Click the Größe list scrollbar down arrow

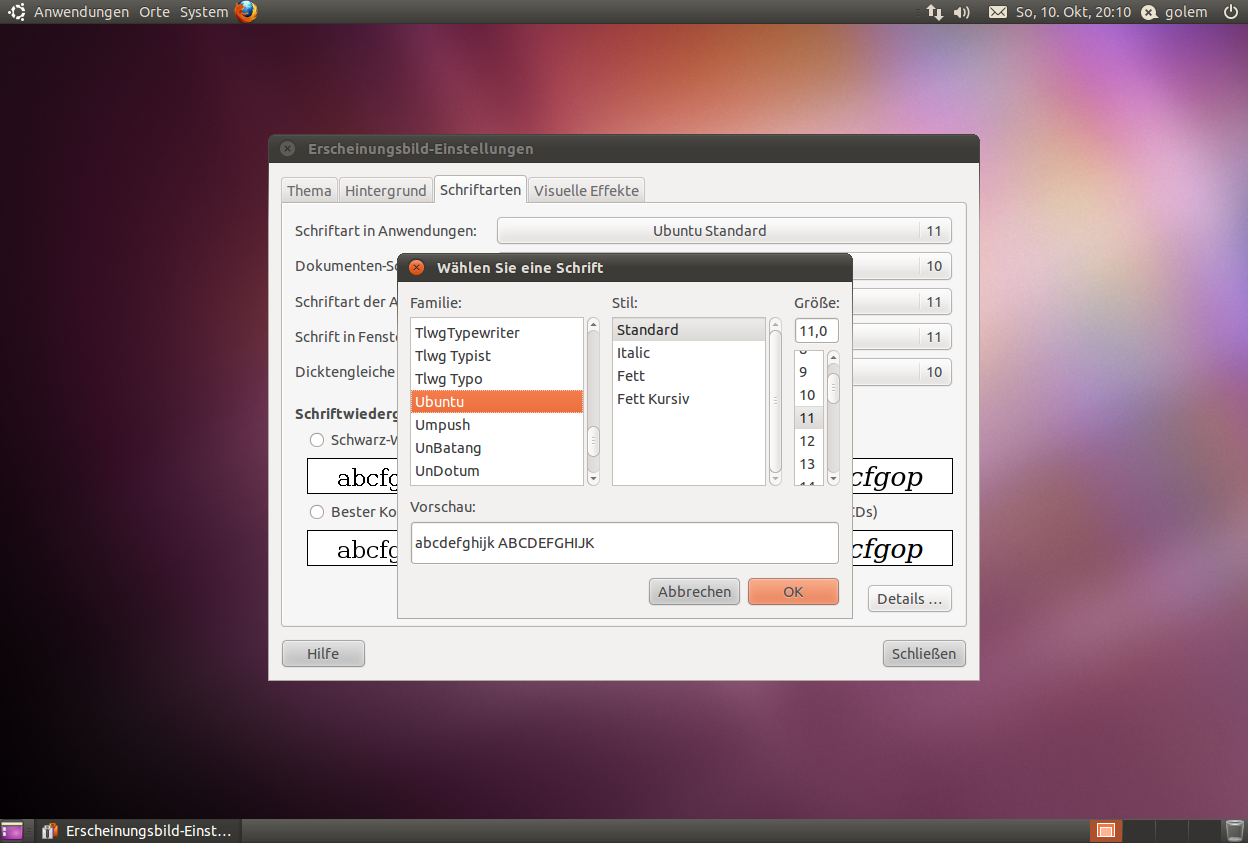pyautogui.click(x=833, y=479)
